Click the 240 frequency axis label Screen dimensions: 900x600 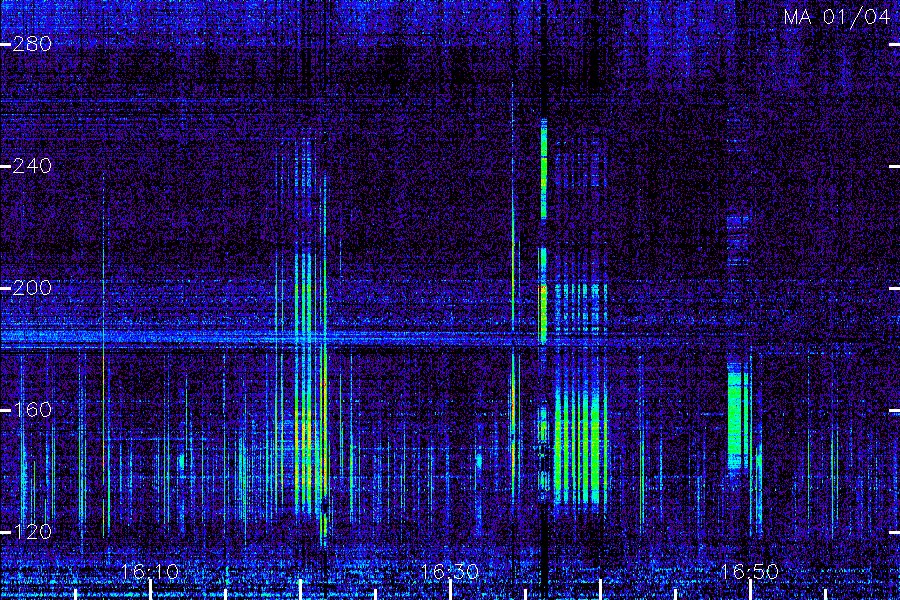click(x=32, y=166)
